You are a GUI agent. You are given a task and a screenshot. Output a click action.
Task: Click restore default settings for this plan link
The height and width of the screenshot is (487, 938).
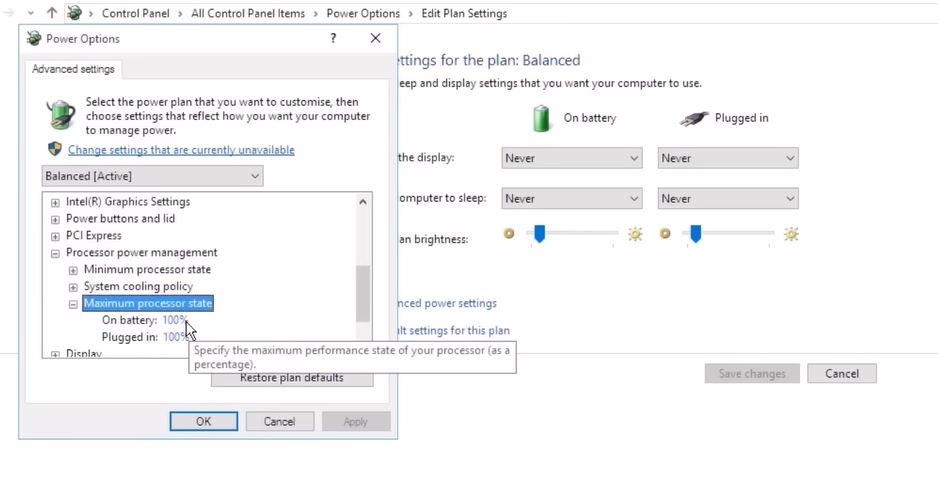tap(453, 330)
